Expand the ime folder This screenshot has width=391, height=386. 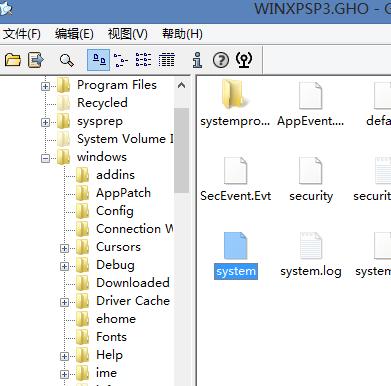pyautogui.click(x=64, y=374)
